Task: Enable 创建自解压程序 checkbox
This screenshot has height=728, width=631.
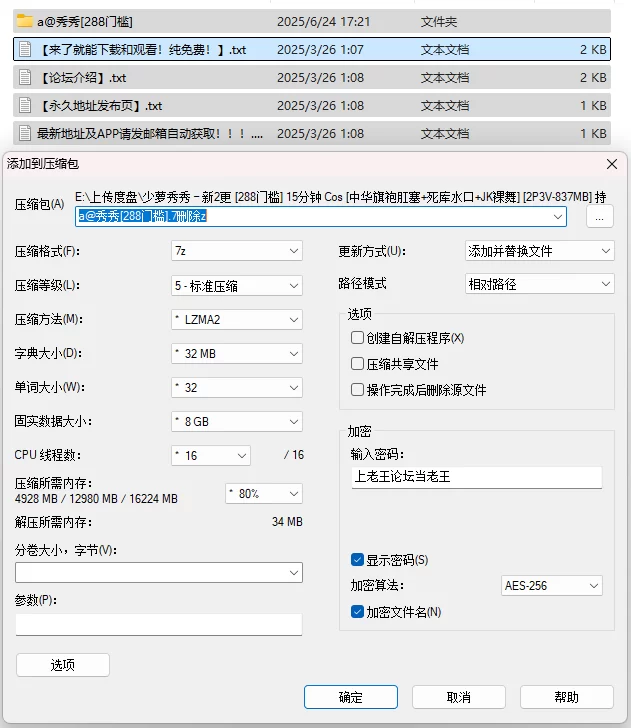Action: (357, 338)
